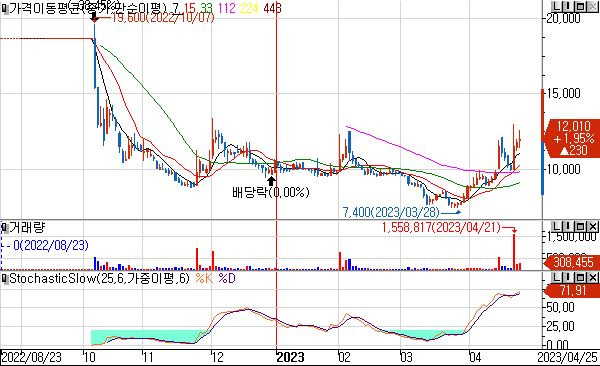Click the 03 month label on time axis
The image size is (600, 366).
(x=406, y=357)
